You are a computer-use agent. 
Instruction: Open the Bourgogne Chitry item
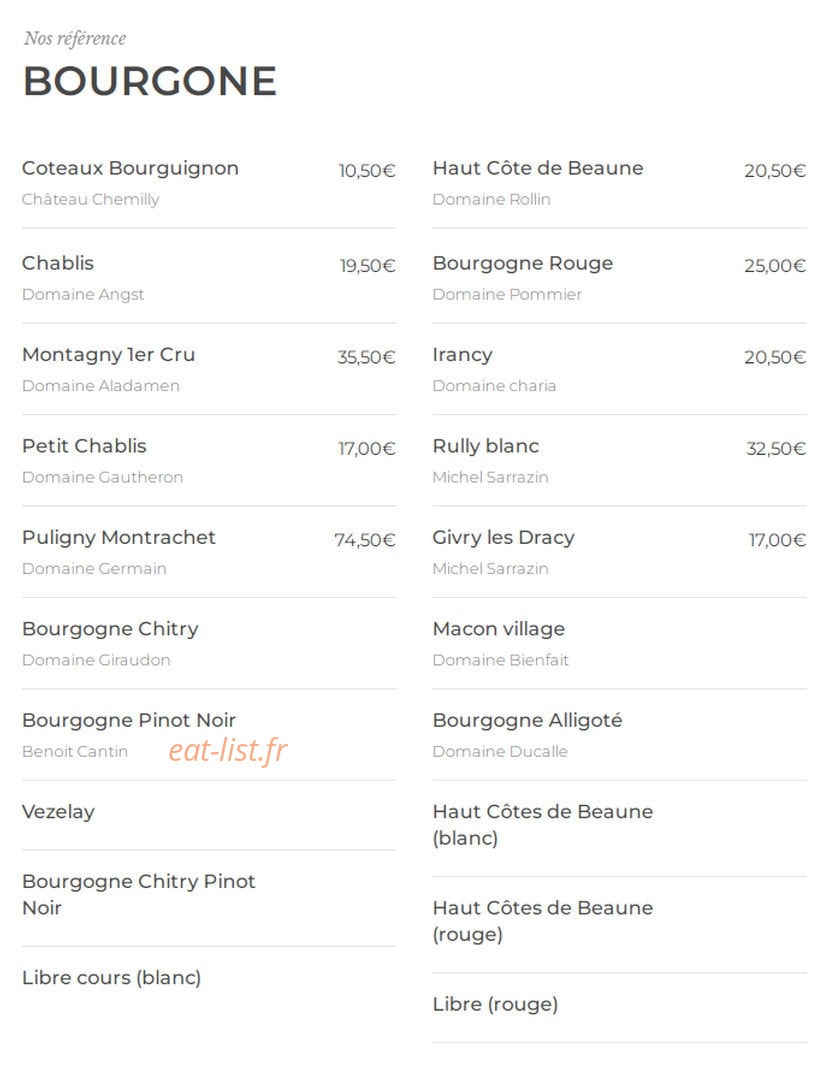click(209, 643)
